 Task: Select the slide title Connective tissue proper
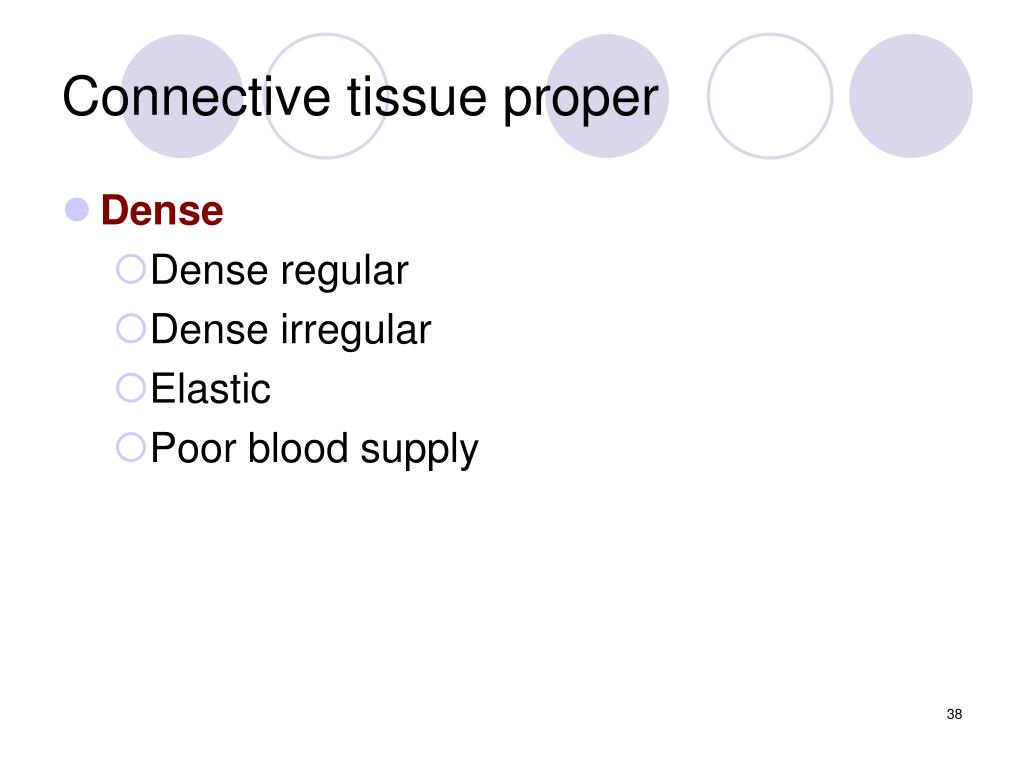(360, 98)
